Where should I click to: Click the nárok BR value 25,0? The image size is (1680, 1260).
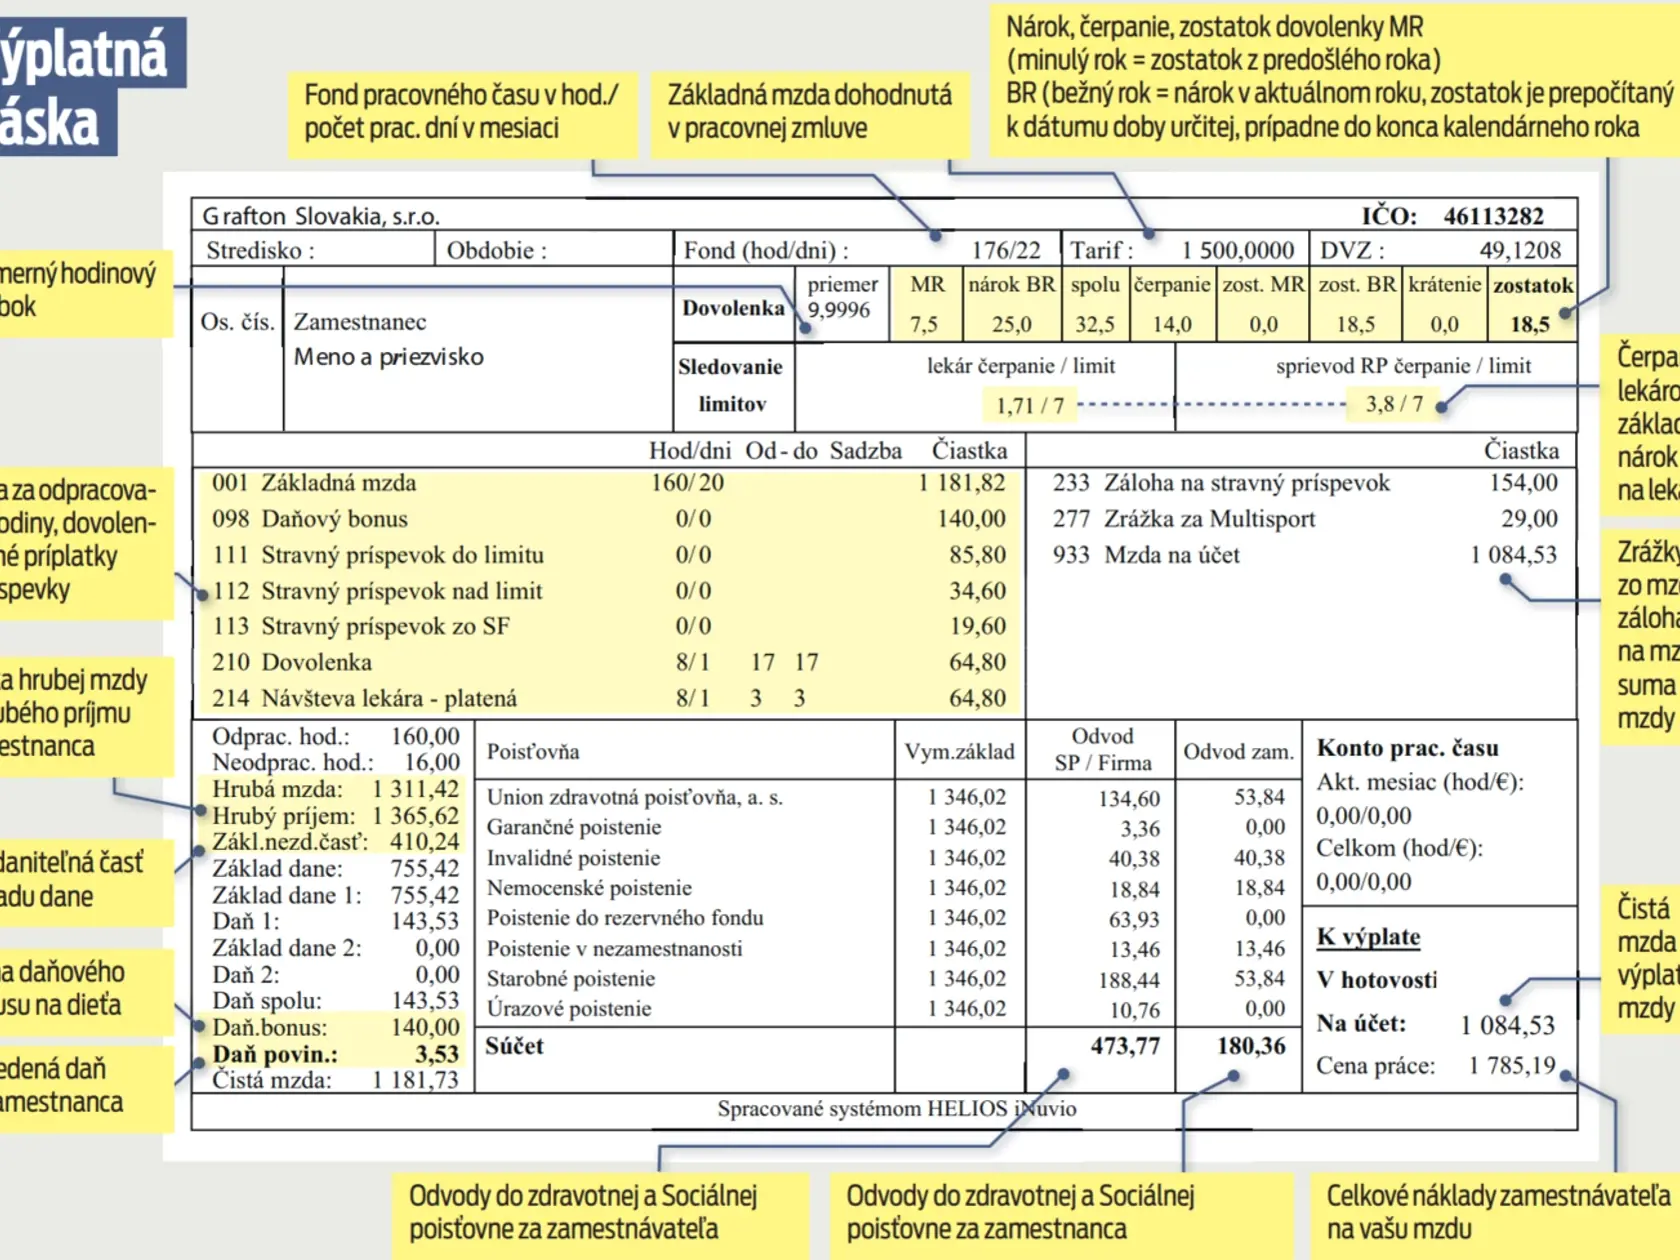click(1011, 324)
